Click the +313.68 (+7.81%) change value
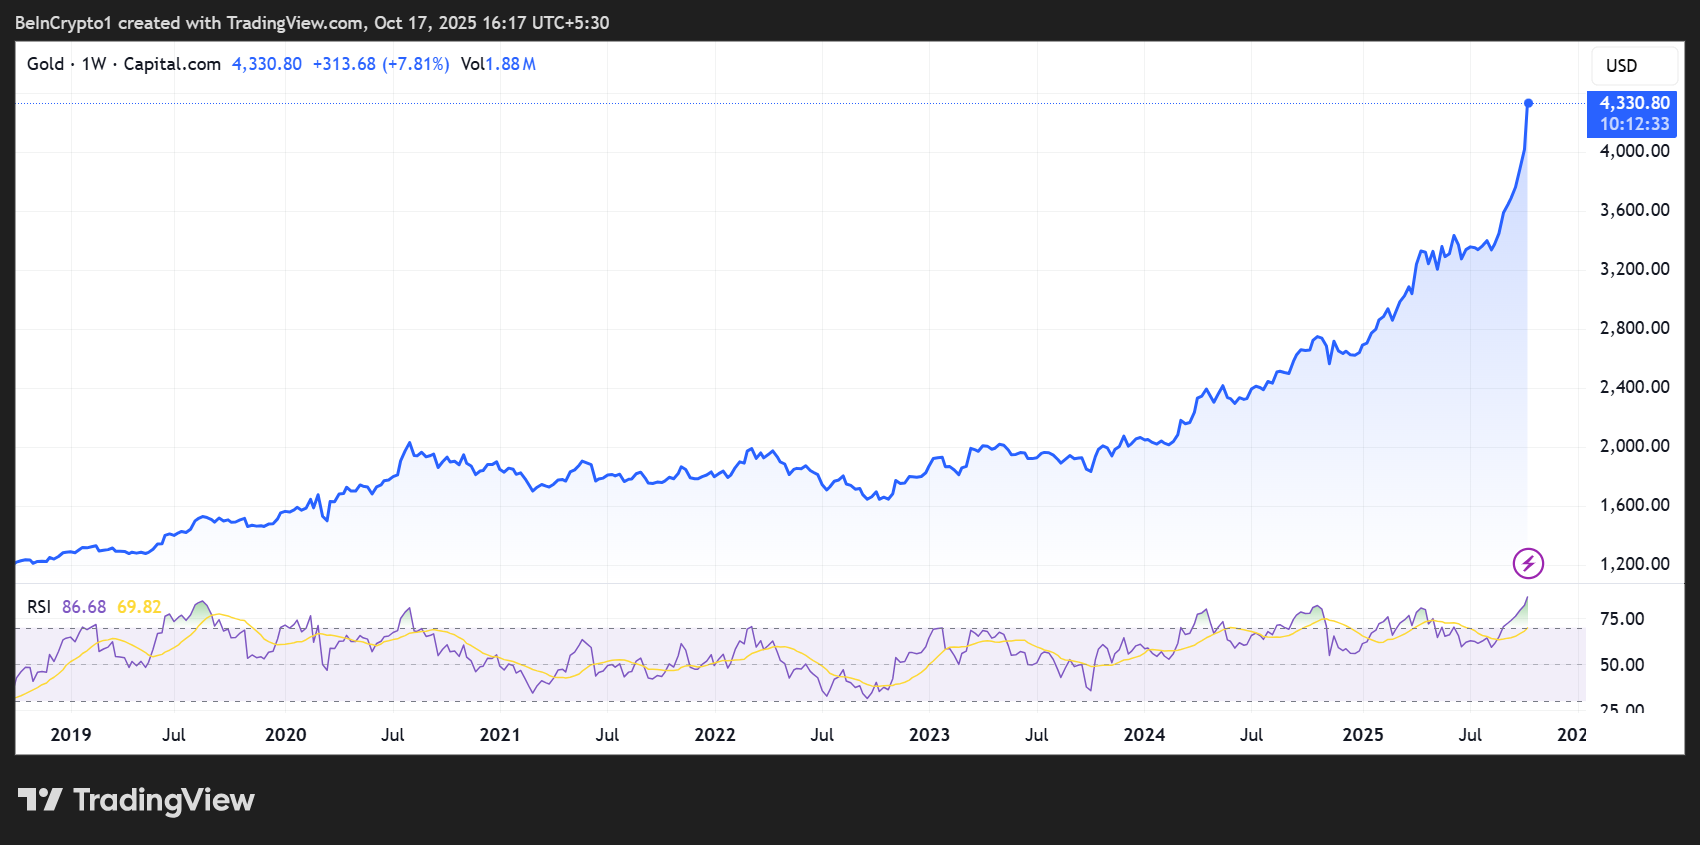Viewport: 1700px width, 845px height. 381,64
